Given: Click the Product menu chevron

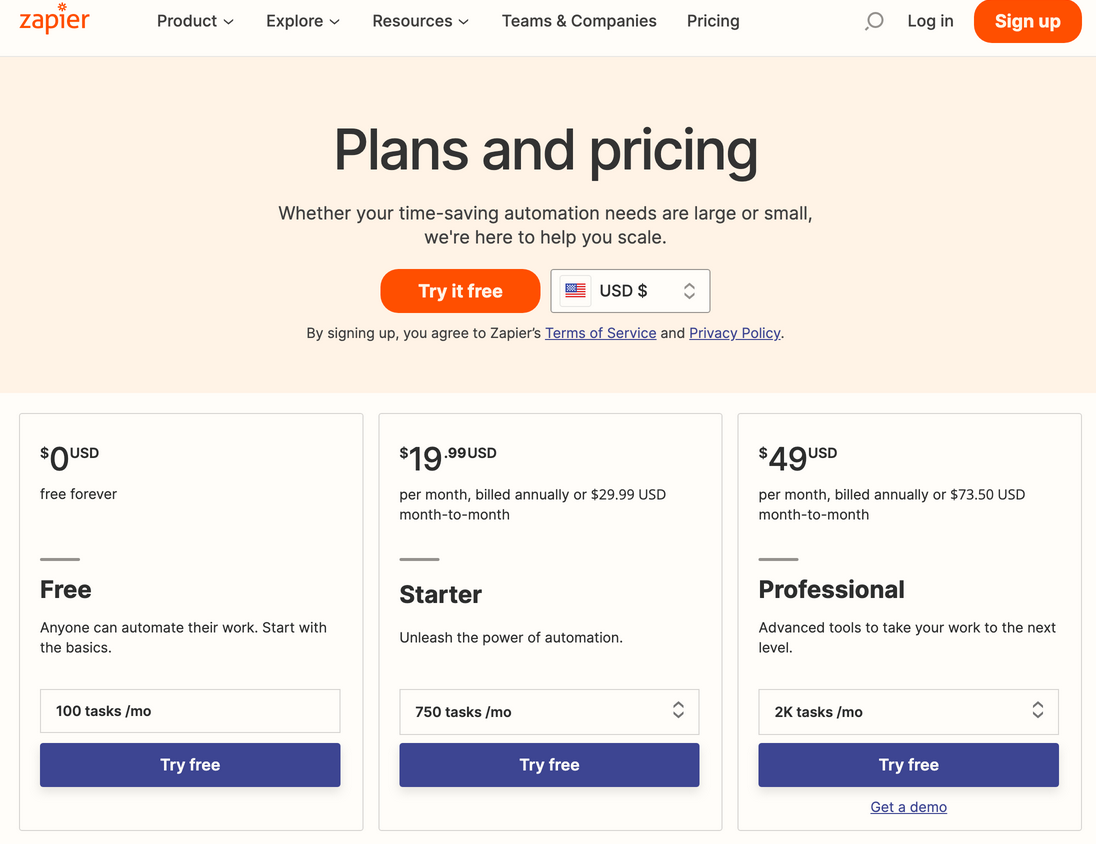Looking at the screenshot, I should (x=229, y=22).
